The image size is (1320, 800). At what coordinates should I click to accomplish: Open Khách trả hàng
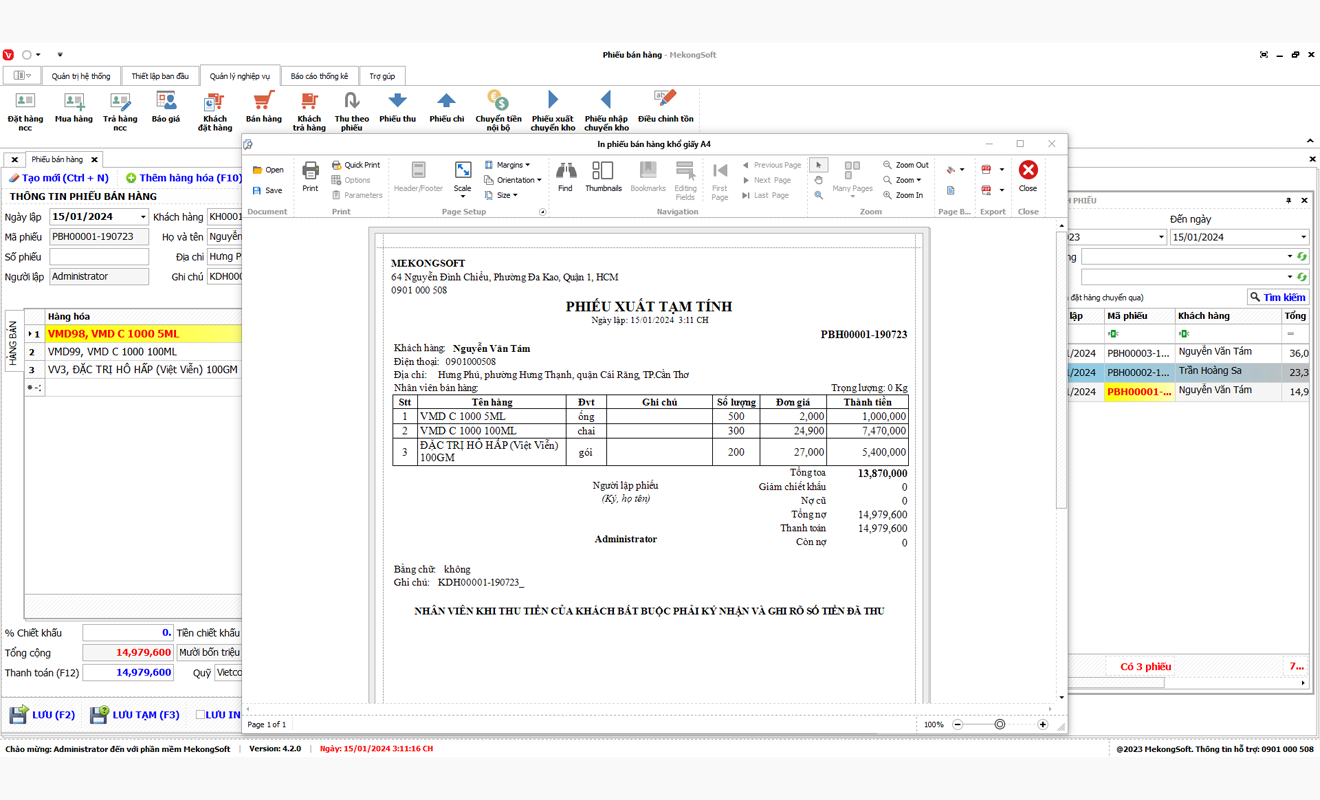(309, 110)
